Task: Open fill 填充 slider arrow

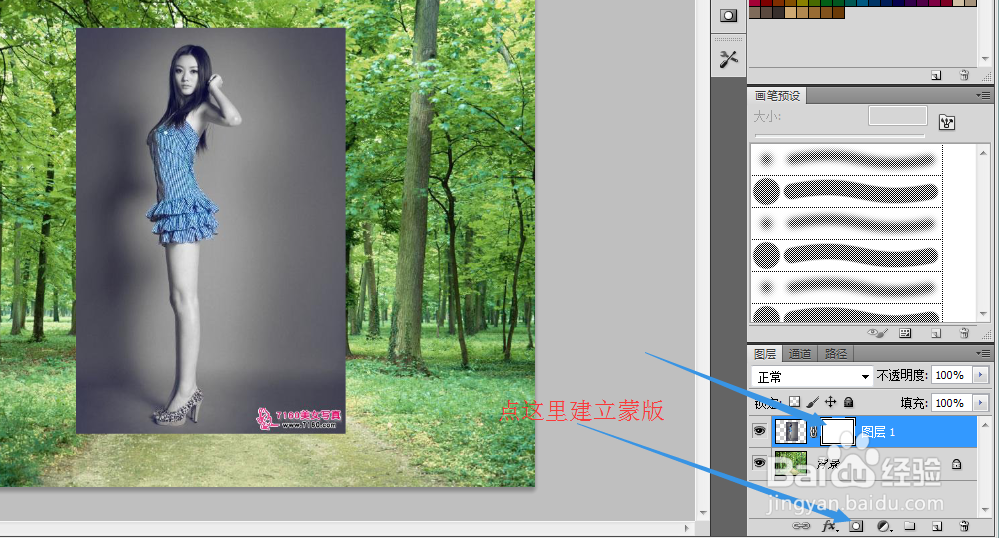Action: coord(981,403)
